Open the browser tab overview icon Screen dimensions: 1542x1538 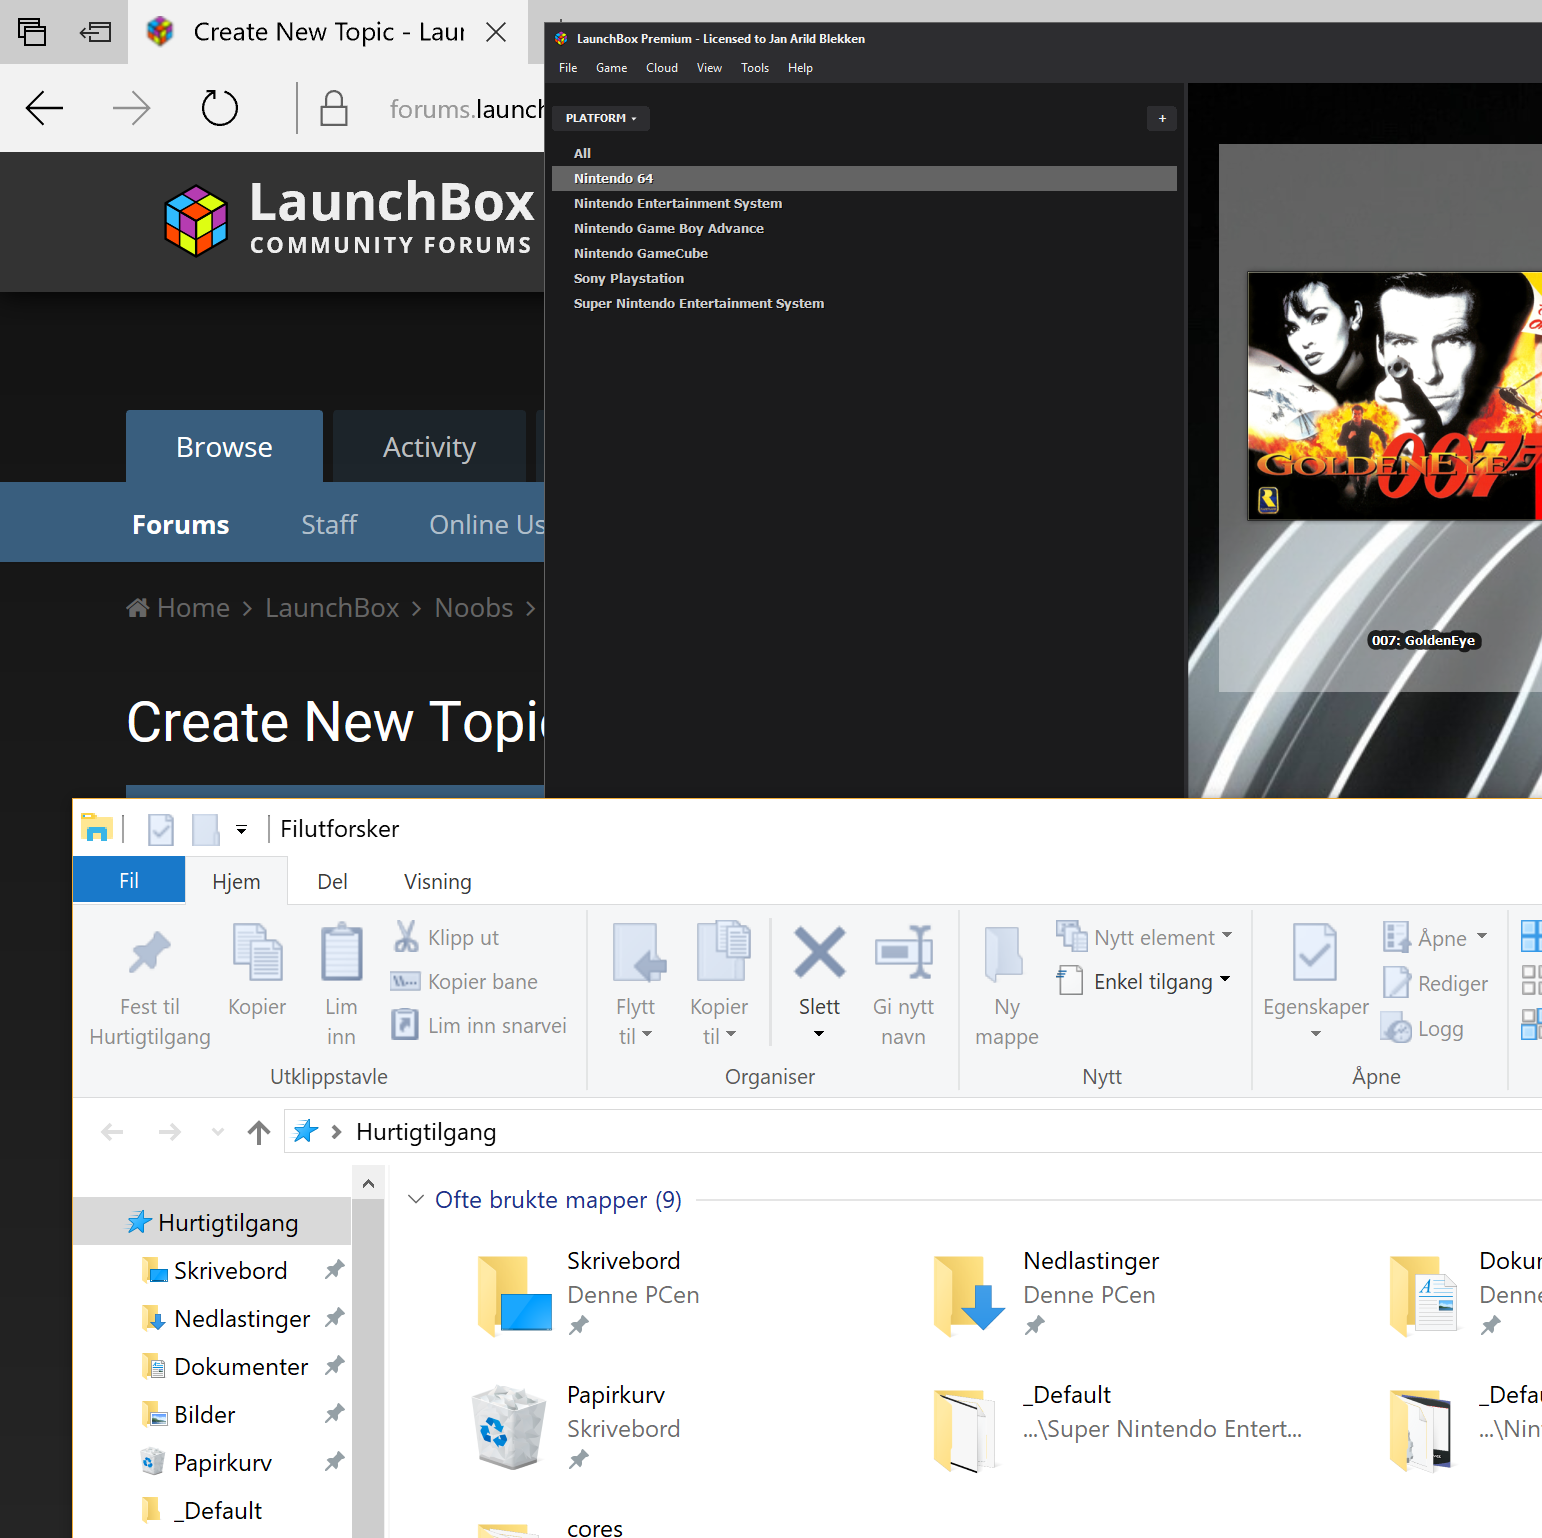coord(32,32)
